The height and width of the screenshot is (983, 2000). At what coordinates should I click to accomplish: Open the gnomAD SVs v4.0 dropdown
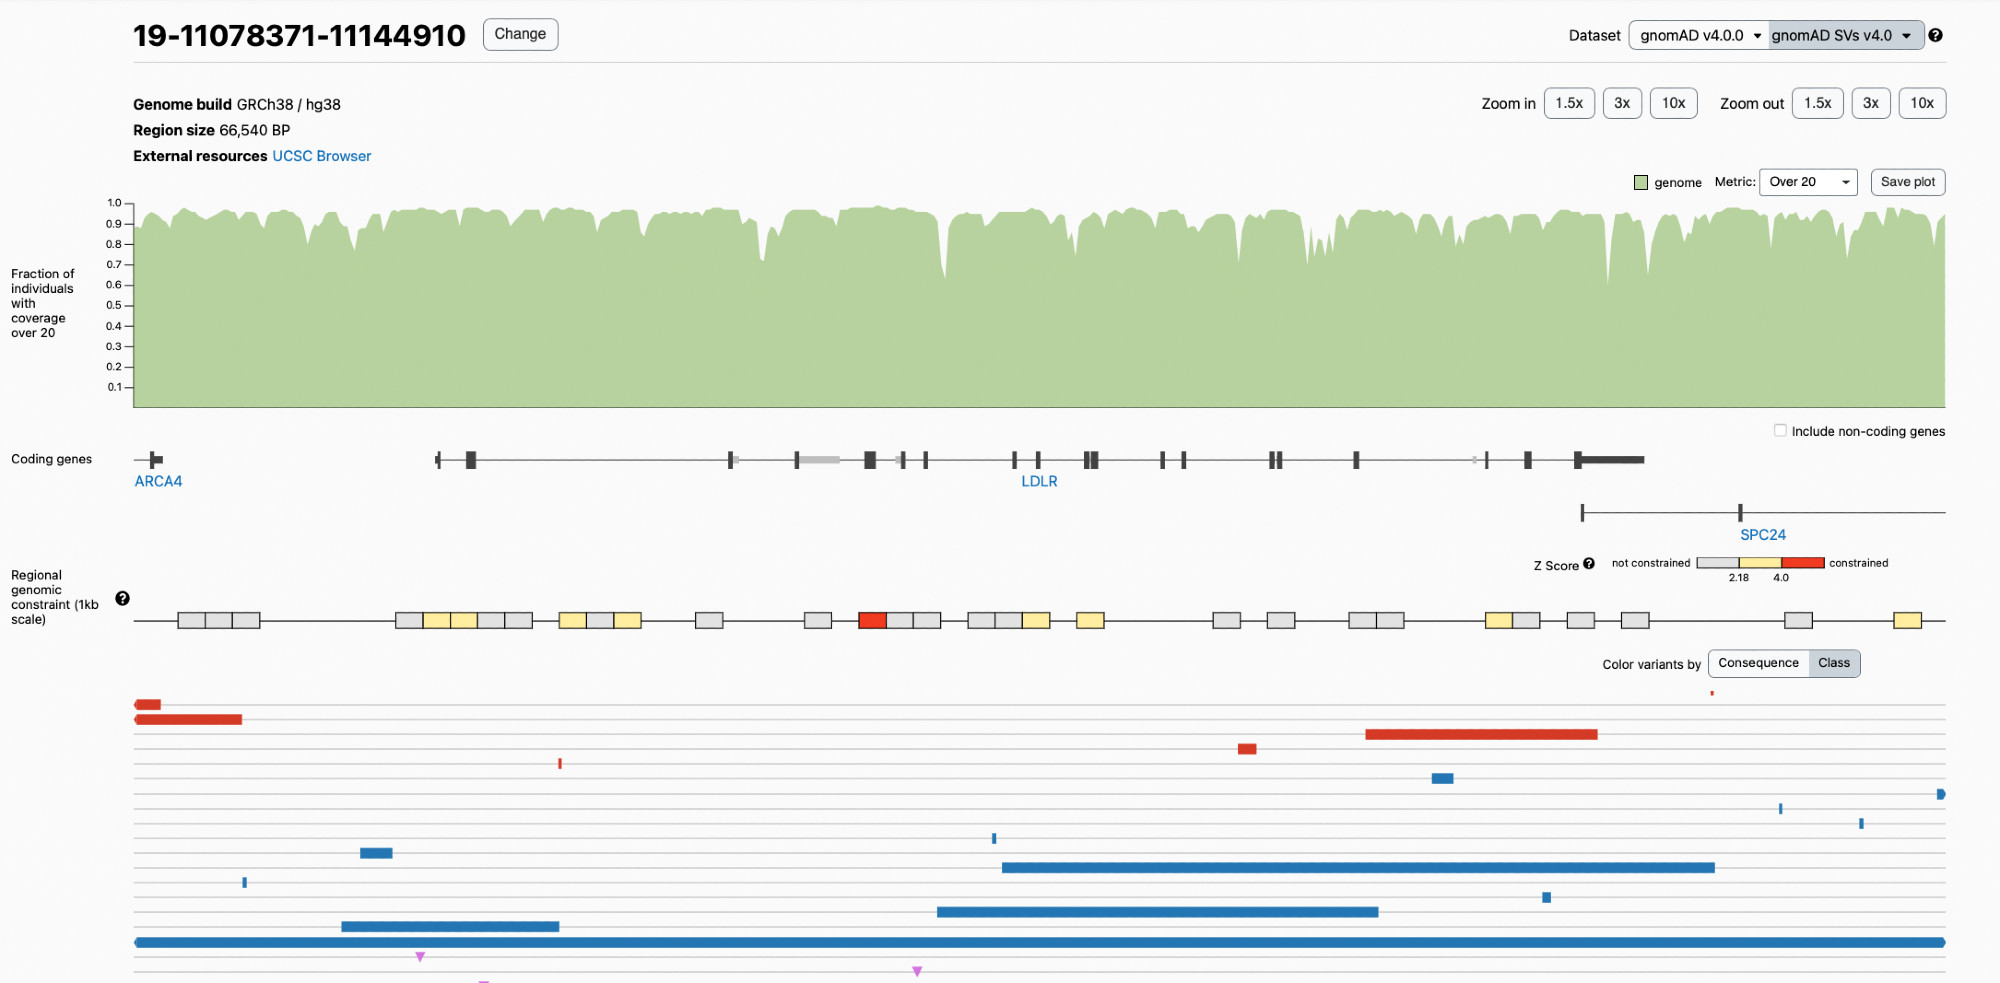(1845, 35)
